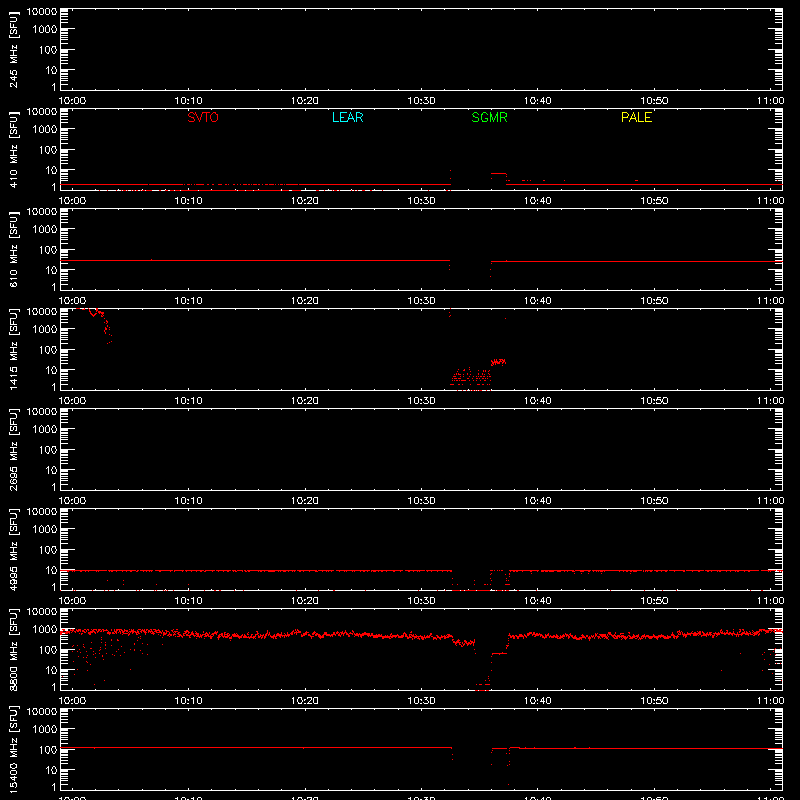
Task: Click the yellow PALE station label
Action: pos(636,117)
